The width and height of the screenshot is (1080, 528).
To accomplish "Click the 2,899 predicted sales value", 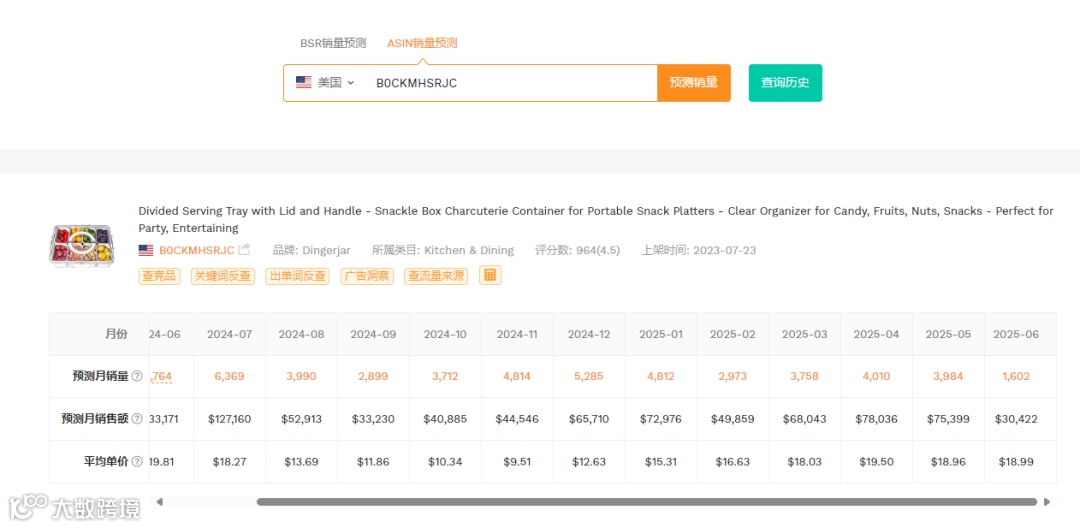I will pyautogui.click(x=373, y=377).
